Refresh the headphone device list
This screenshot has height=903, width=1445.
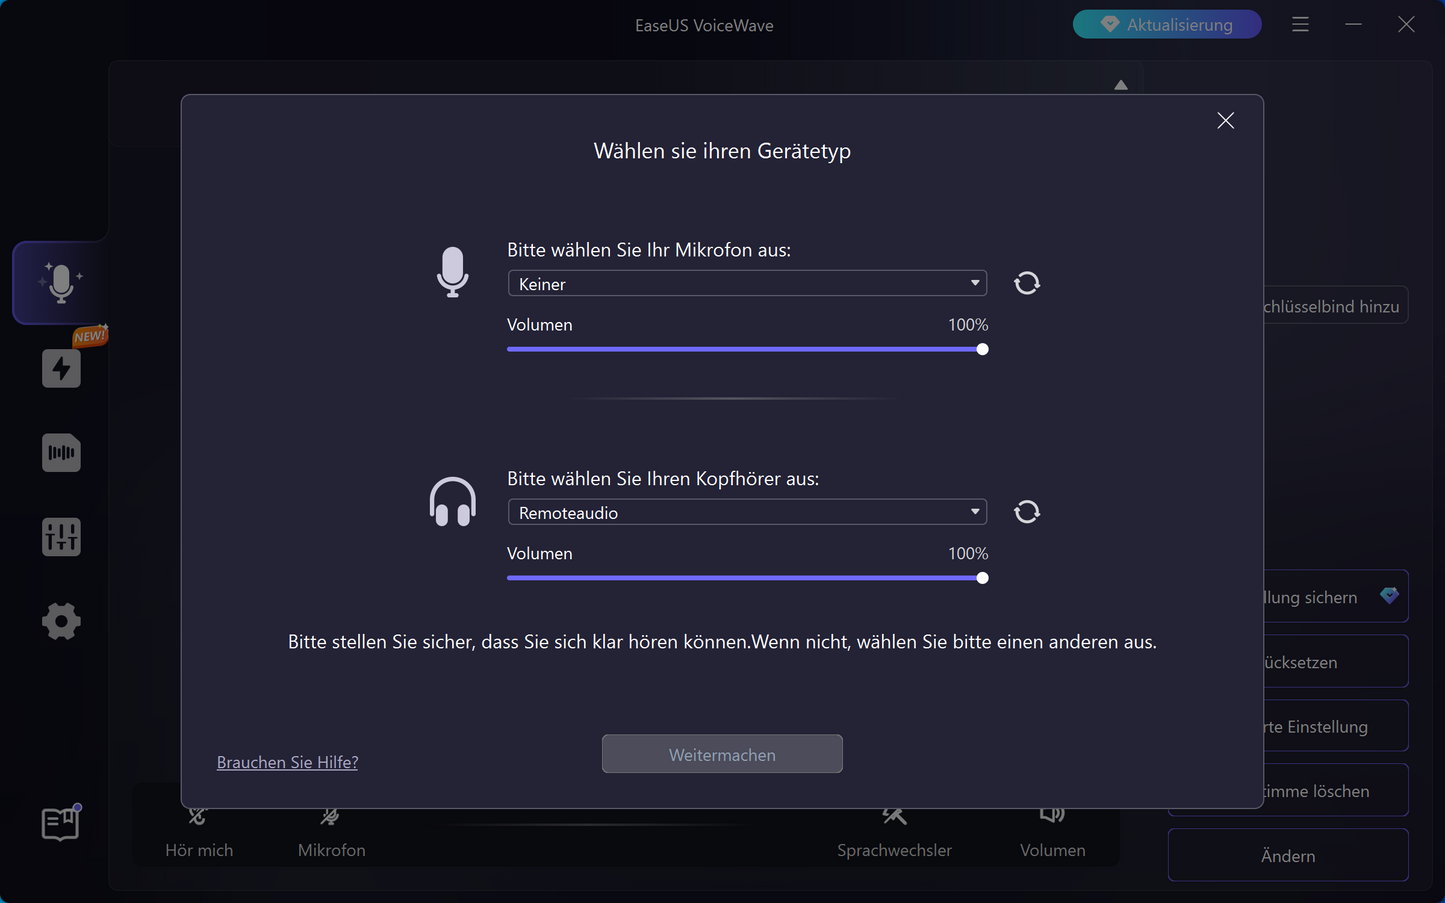pos(1027,512)
